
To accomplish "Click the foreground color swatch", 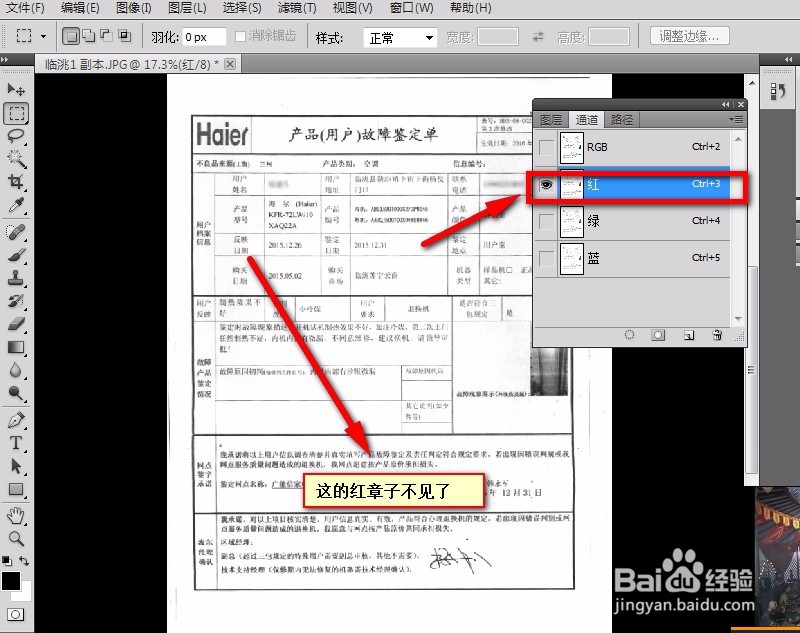I will click(9, 580).
